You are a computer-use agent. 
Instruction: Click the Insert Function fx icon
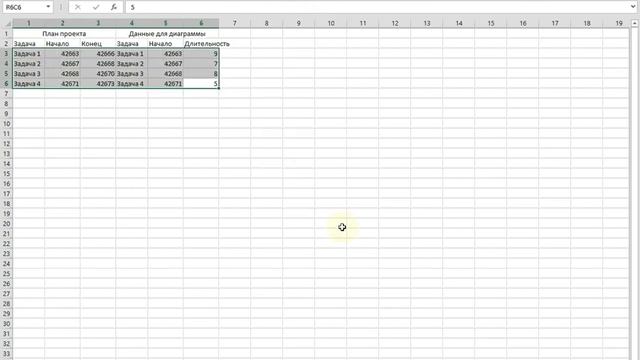114,7
